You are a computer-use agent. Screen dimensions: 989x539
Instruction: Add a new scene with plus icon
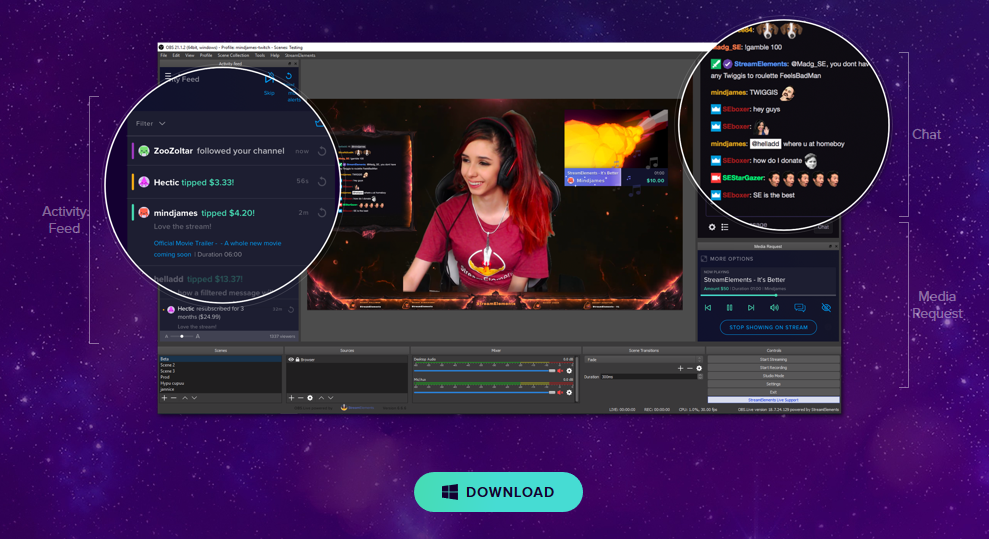click(164, 398)
